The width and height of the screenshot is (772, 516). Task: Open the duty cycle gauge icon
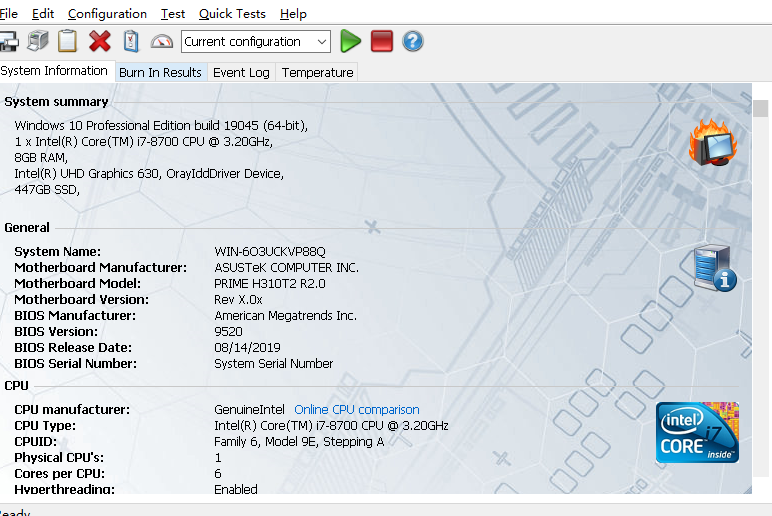161,41
